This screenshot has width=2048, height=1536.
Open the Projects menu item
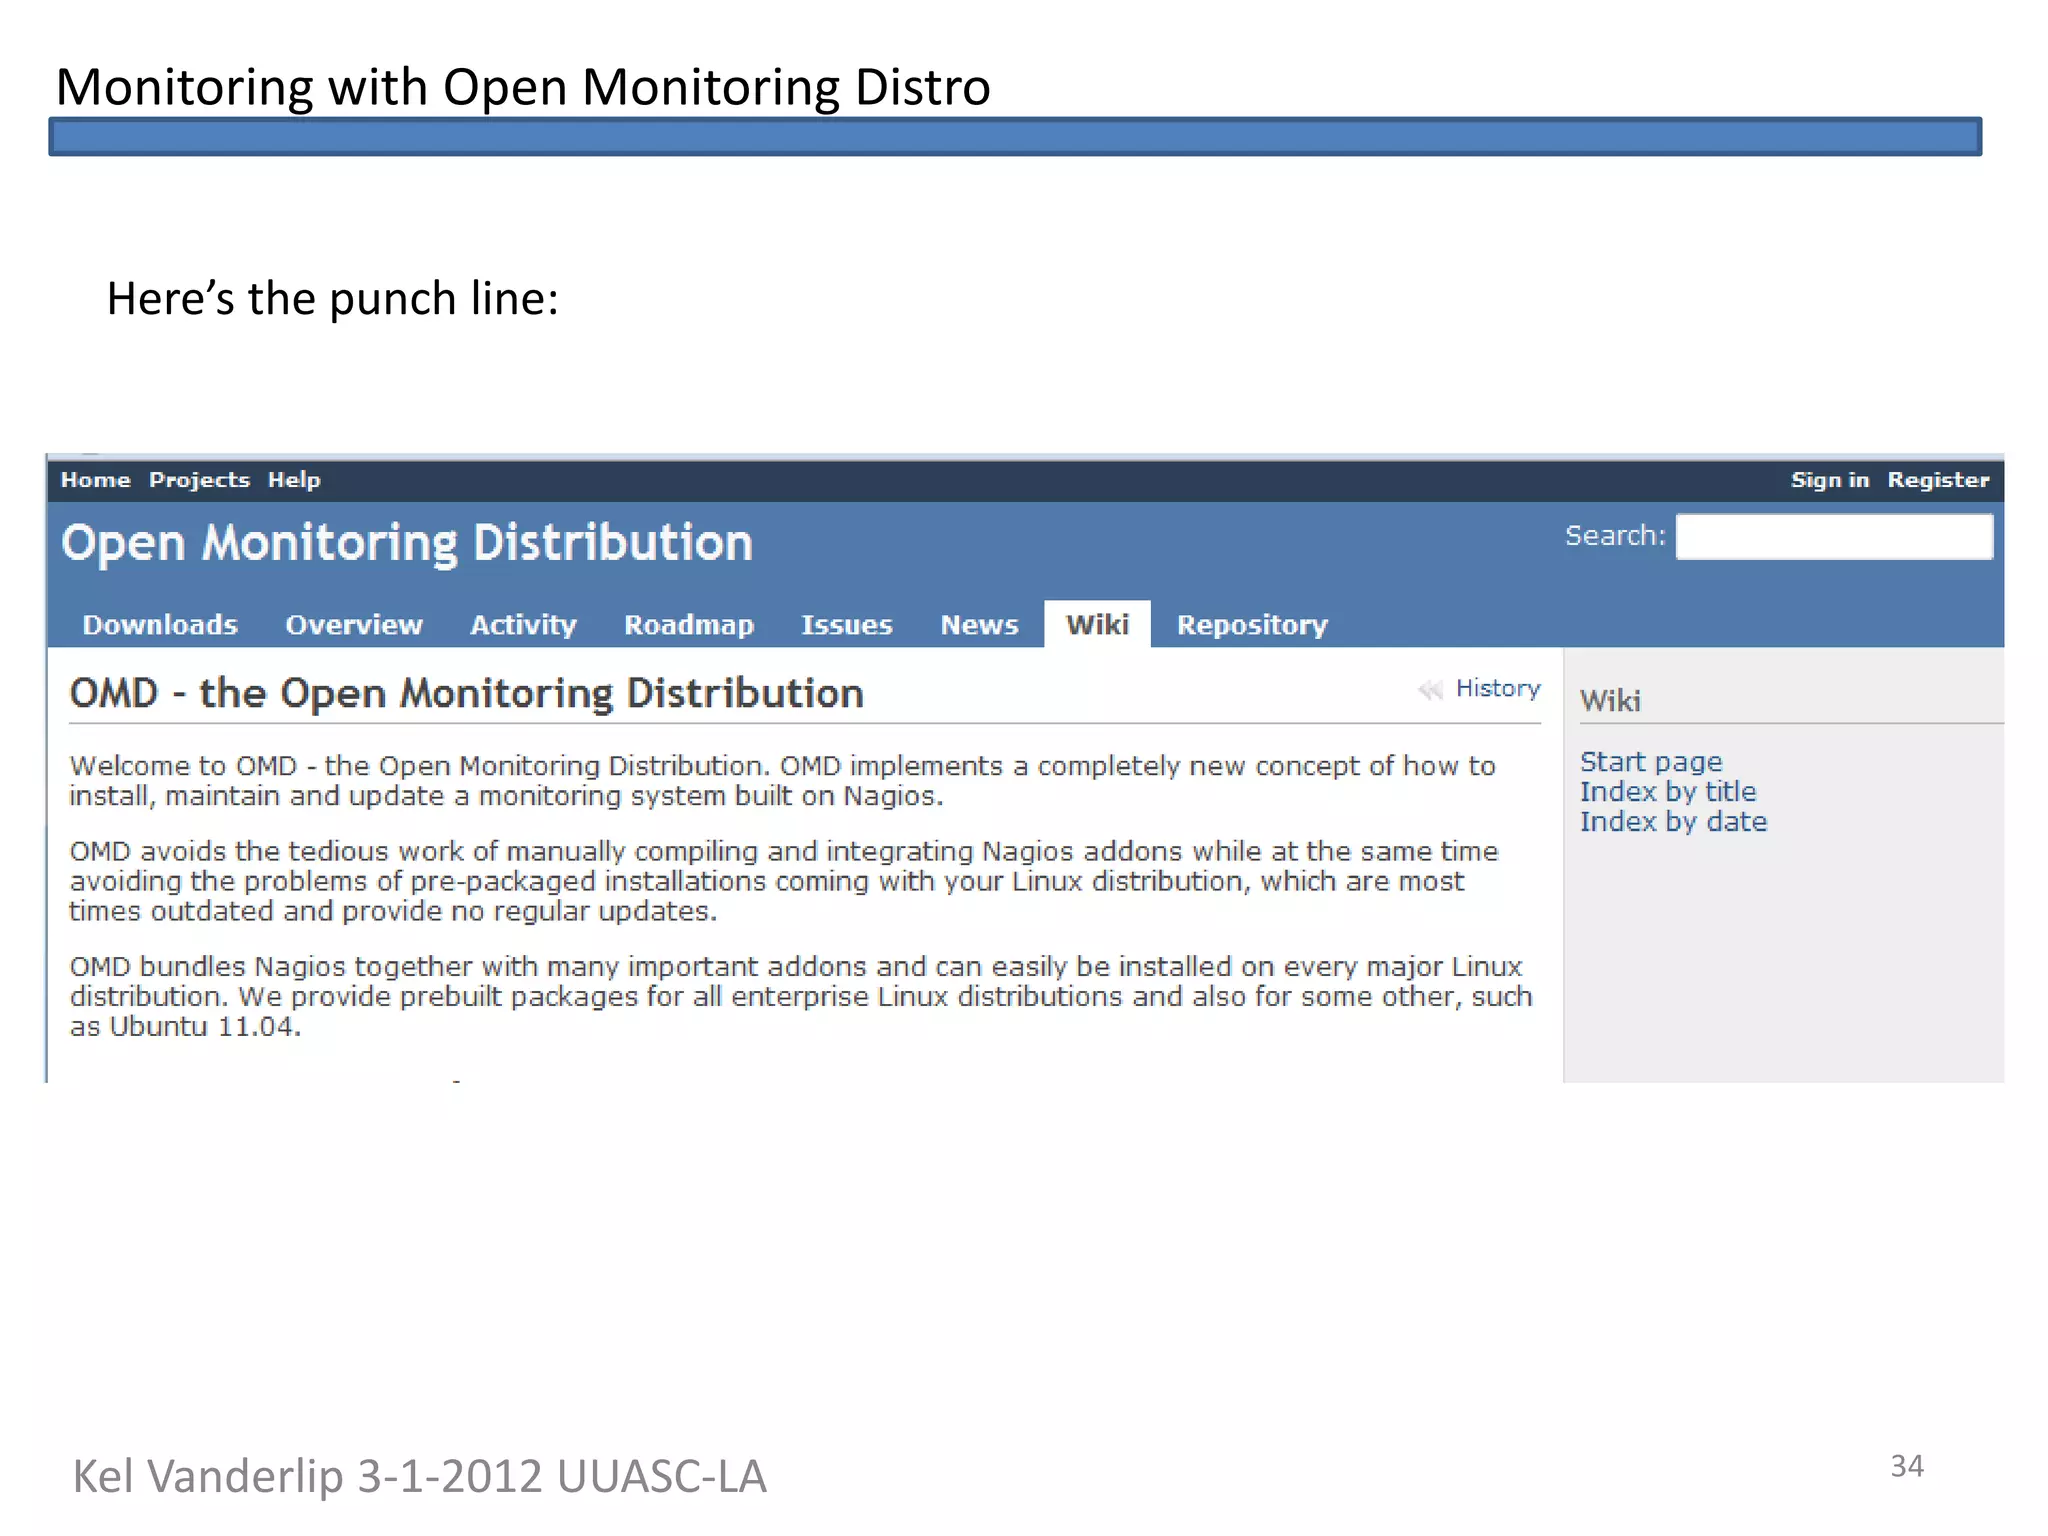pyautogui.click(x=199, y=480)
